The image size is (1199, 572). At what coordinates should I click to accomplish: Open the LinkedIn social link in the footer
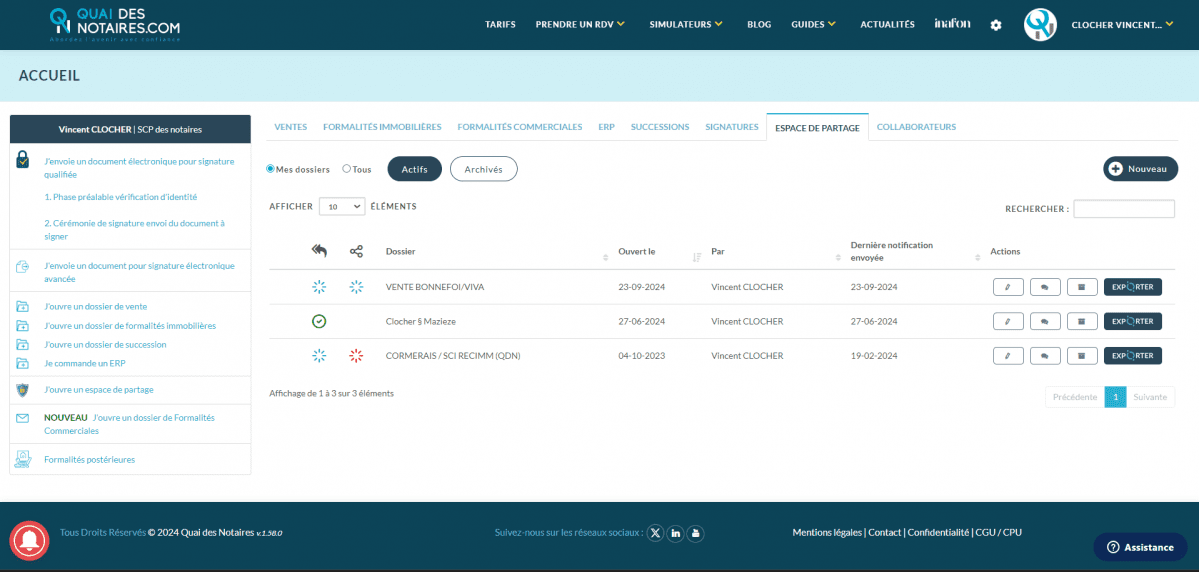coord(676,533)
